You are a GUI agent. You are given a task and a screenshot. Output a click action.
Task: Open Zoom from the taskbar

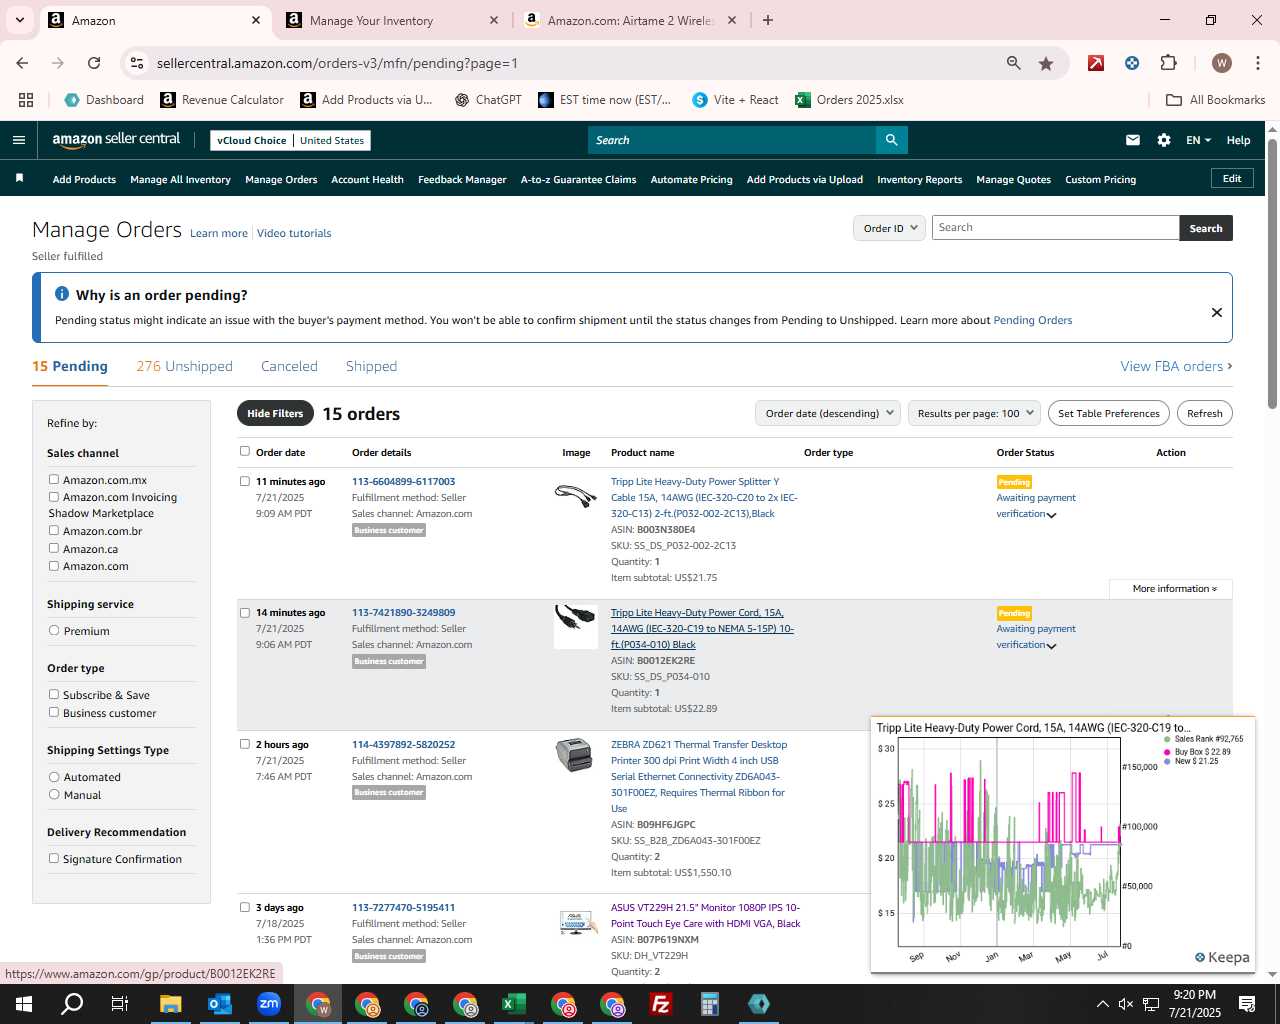[x=269, y=1004]
